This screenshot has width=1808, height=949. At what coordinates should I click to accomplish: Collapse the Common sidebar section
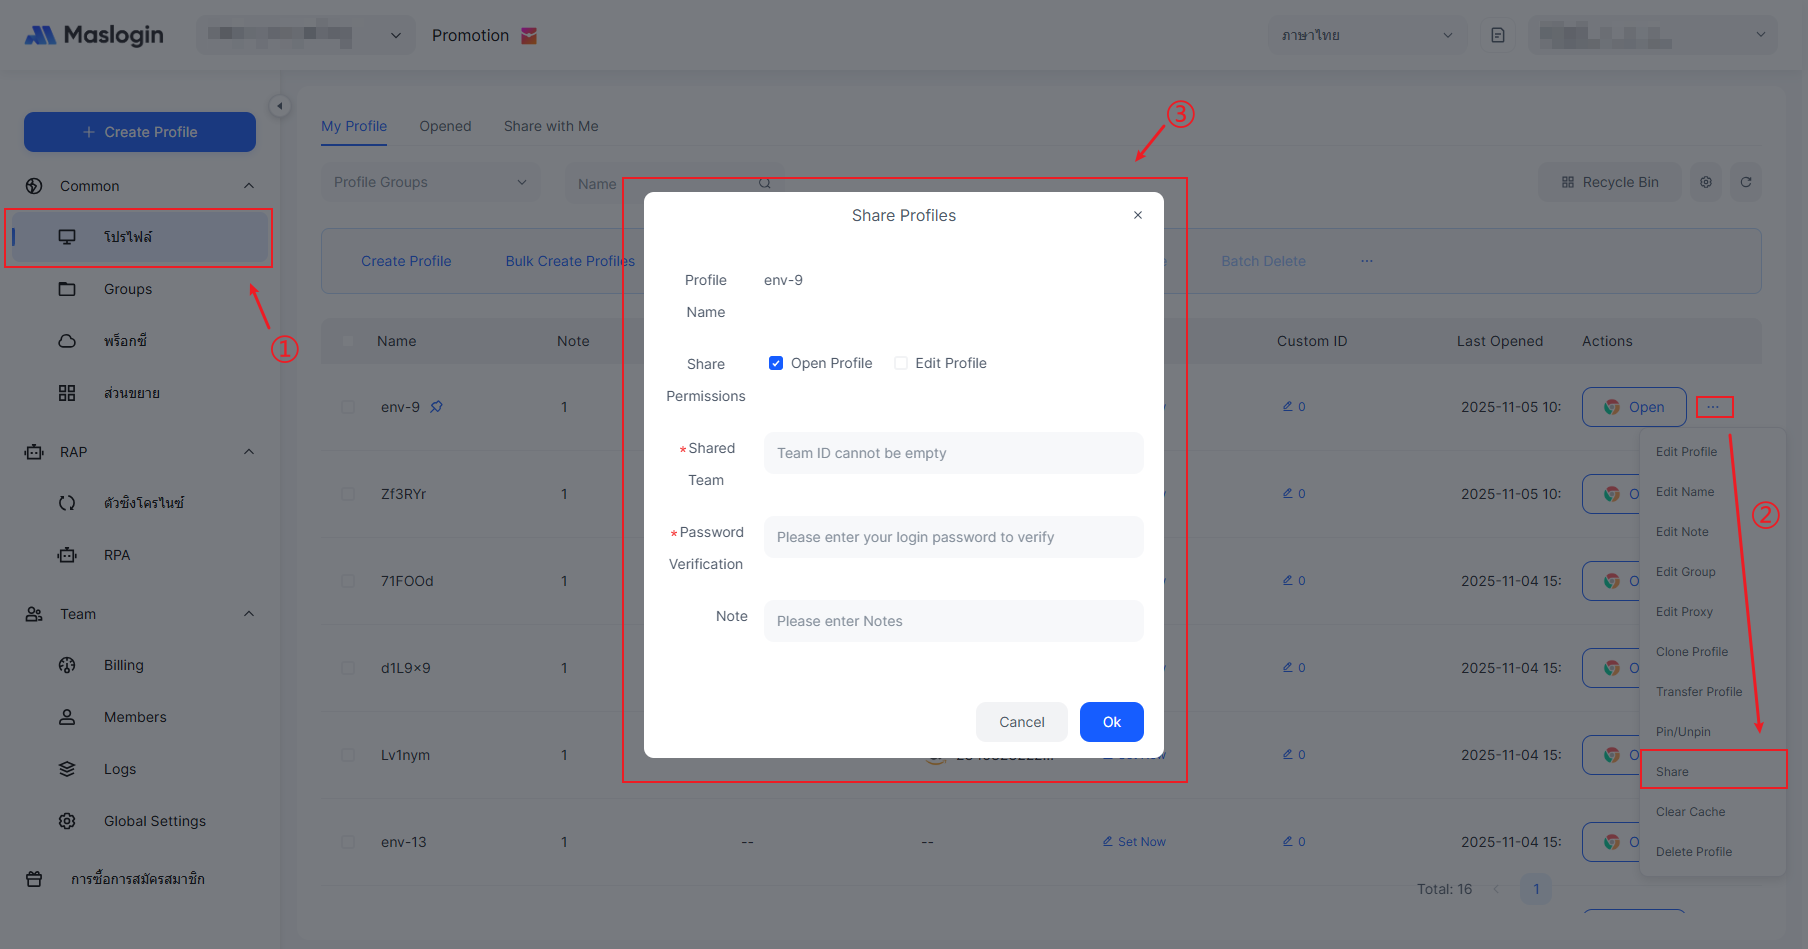tap(249, 186)
